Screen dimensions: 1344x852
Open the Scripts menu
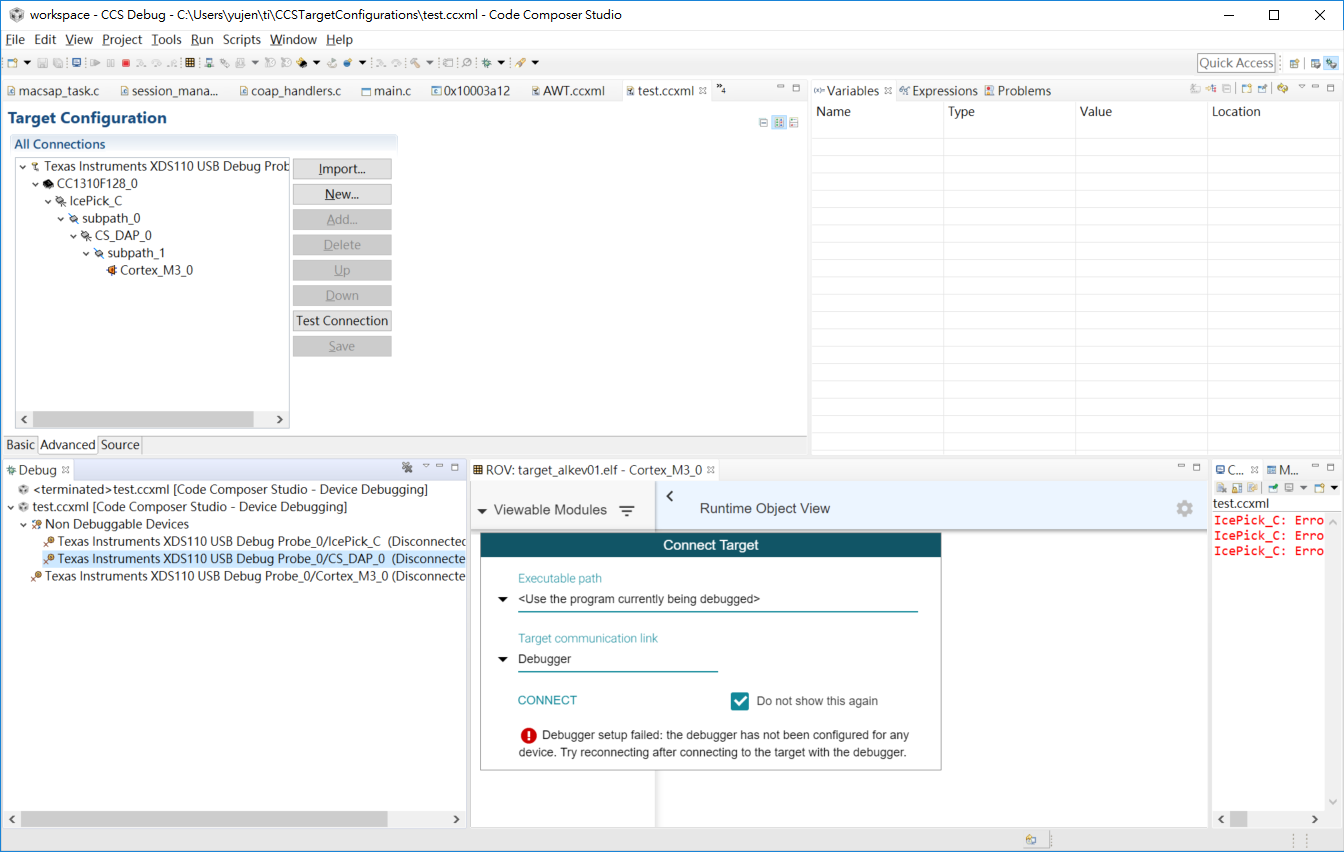pyautogui.click(x=241, y=40)
